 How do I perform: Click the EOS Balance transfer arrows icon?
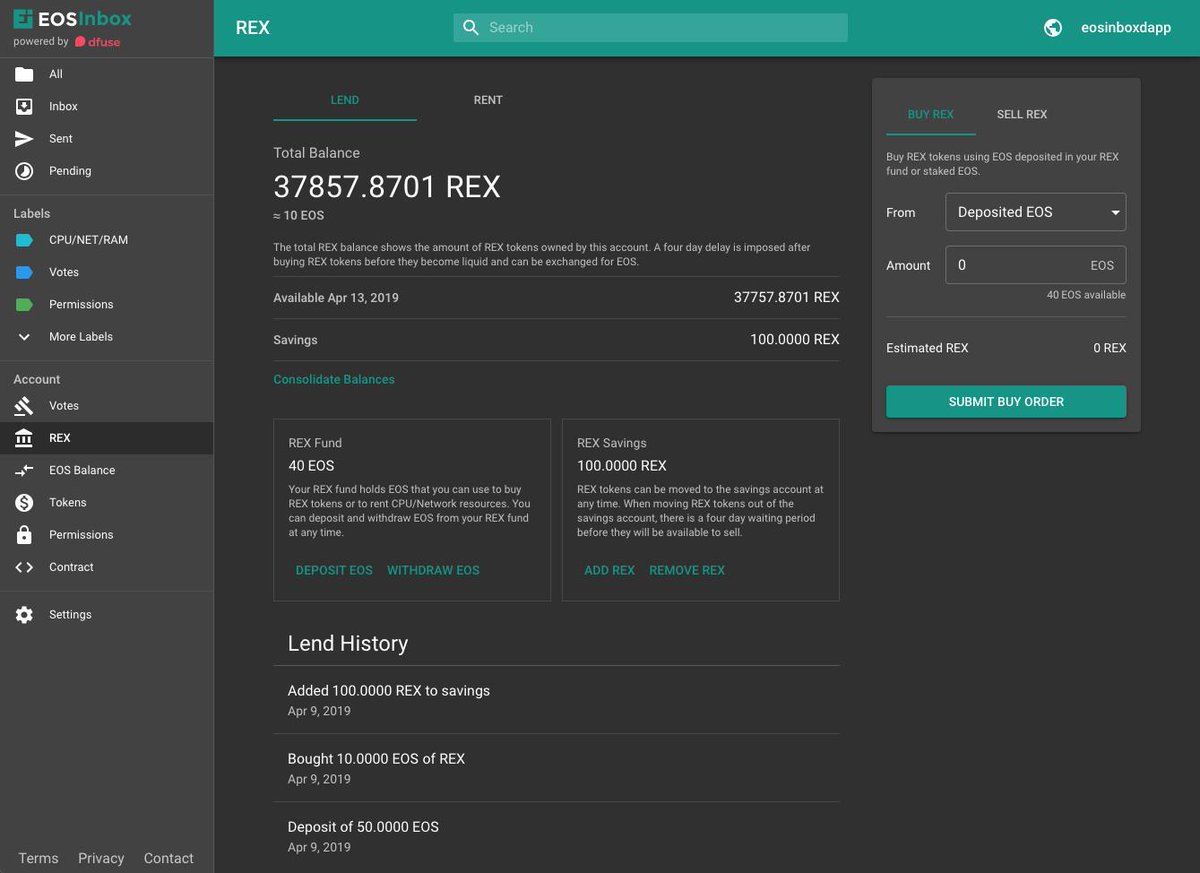tap(24, 470)
